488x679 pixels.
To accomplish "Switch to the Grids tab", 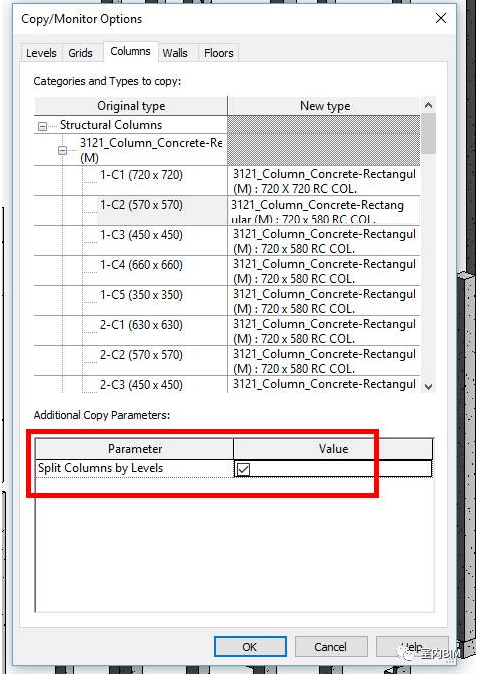I will (x=81, y=53).
